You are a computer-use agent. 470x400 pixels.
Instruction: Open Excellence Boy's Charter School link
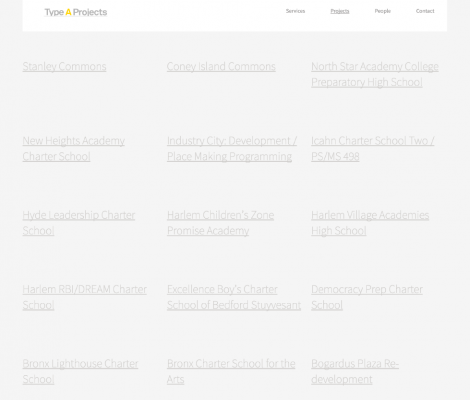(x=234, y=297)
